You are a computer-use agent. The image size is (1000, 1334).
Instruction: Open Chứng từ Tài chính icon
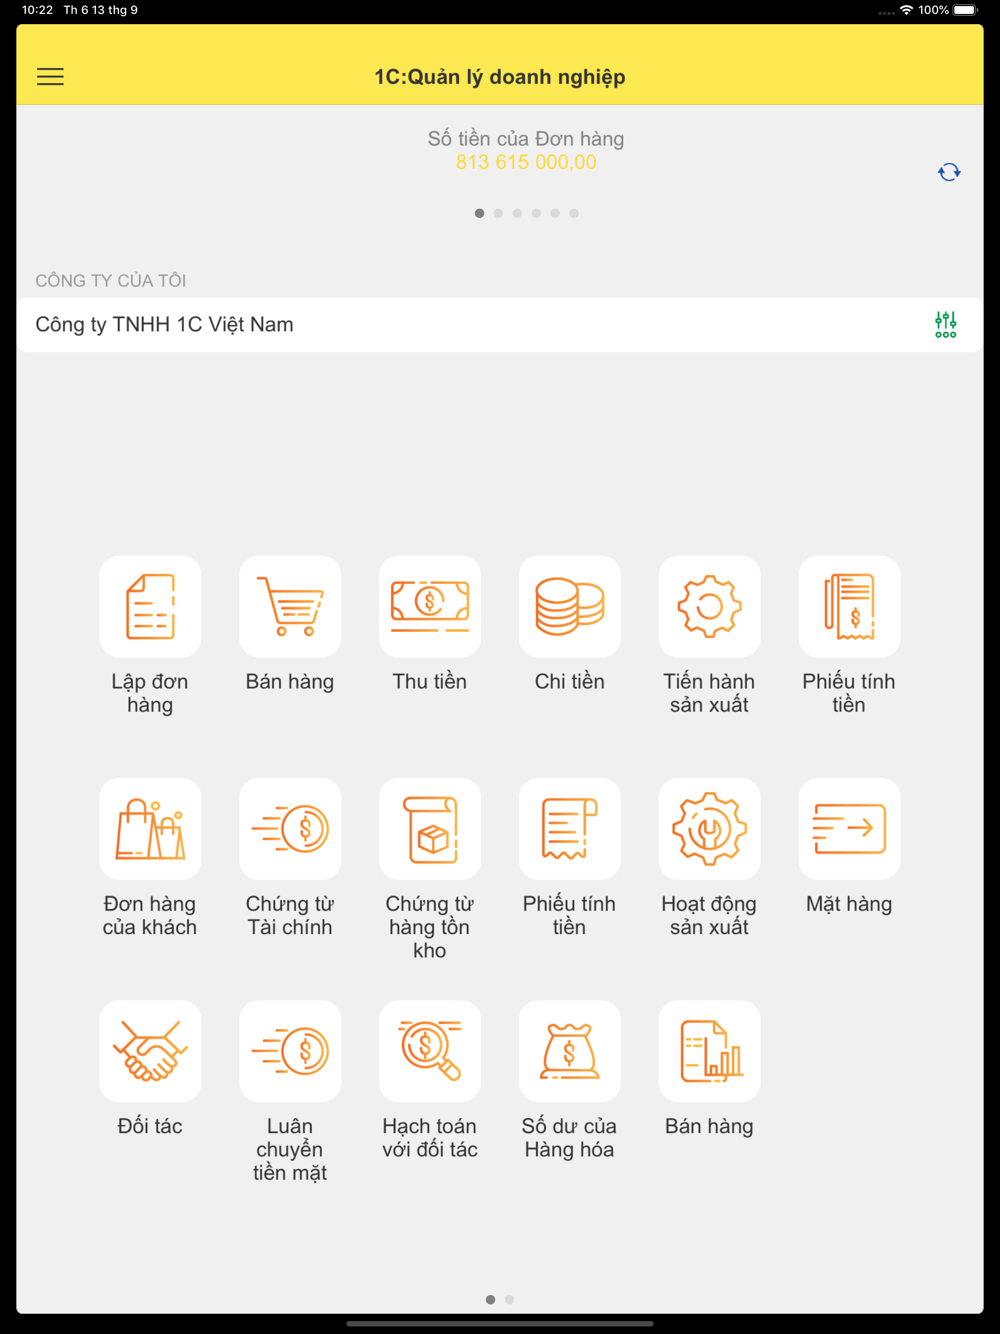(290, 829)
